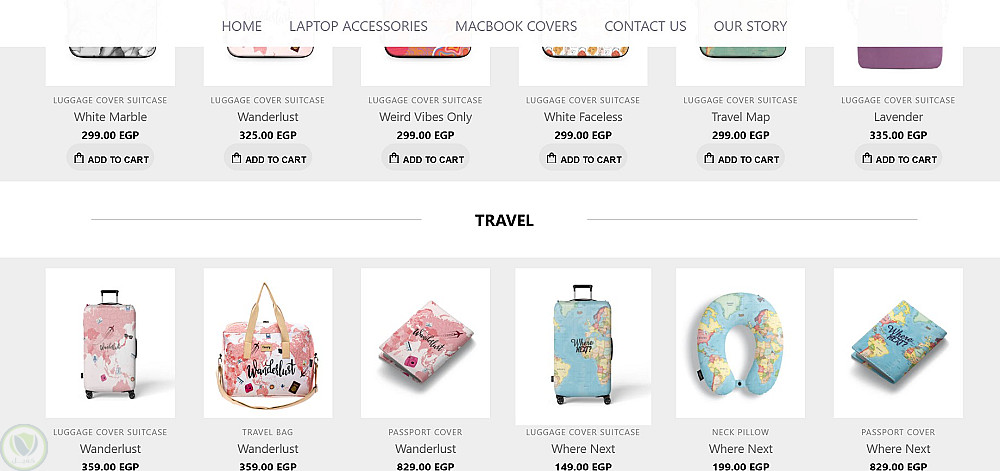This screenshot has height=471, width=1000.
Task: Open pink Wanderlust suitcase cover image
Action: coord(110,343)
